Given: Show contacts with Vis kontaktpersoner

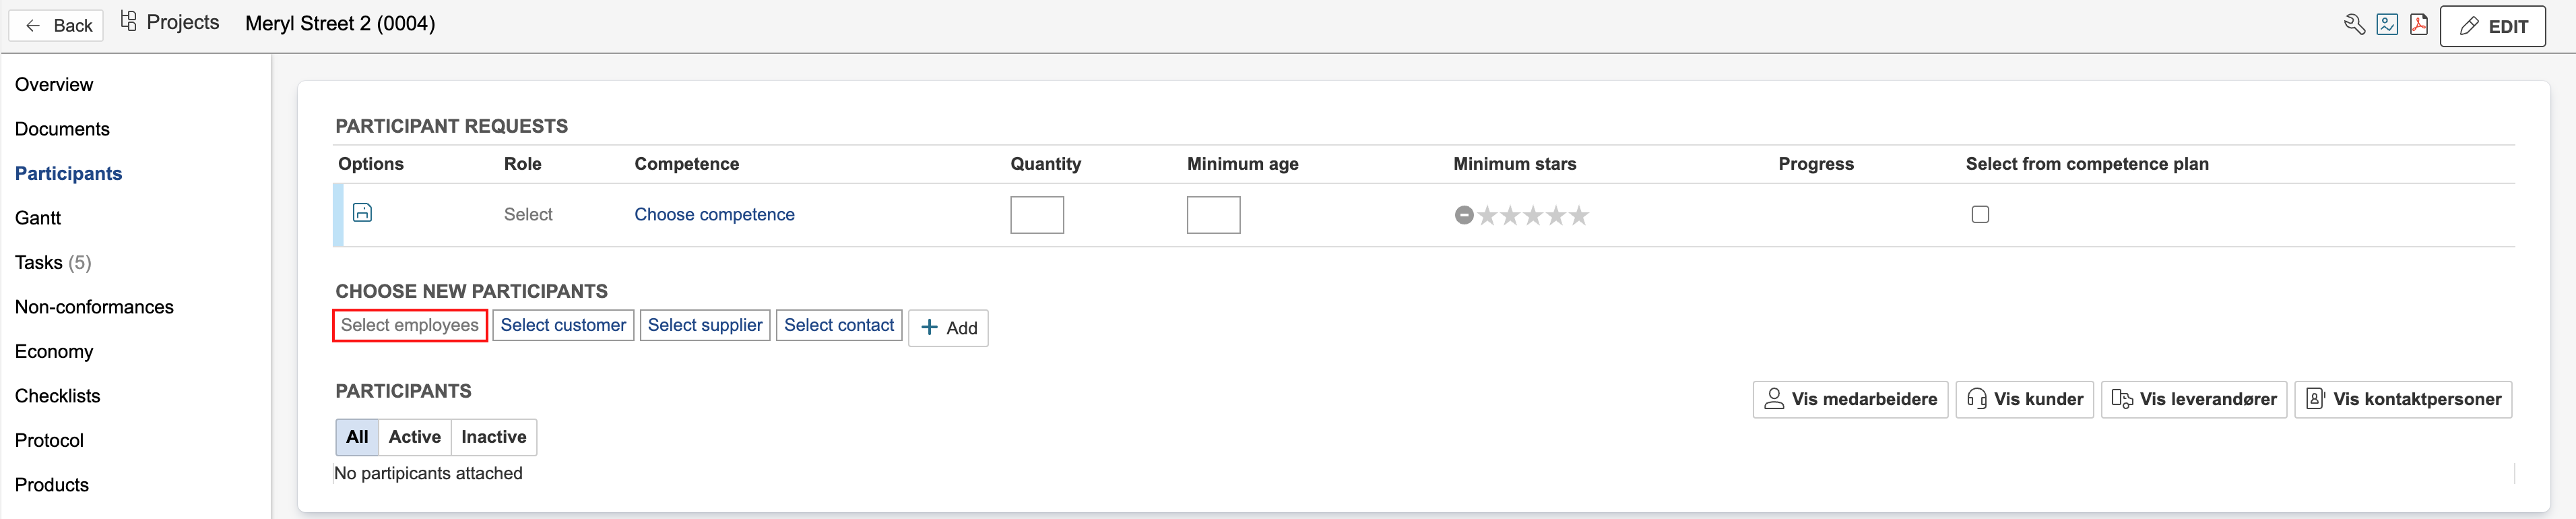Looking at the screenshot, I should [x=2402, y=399].
